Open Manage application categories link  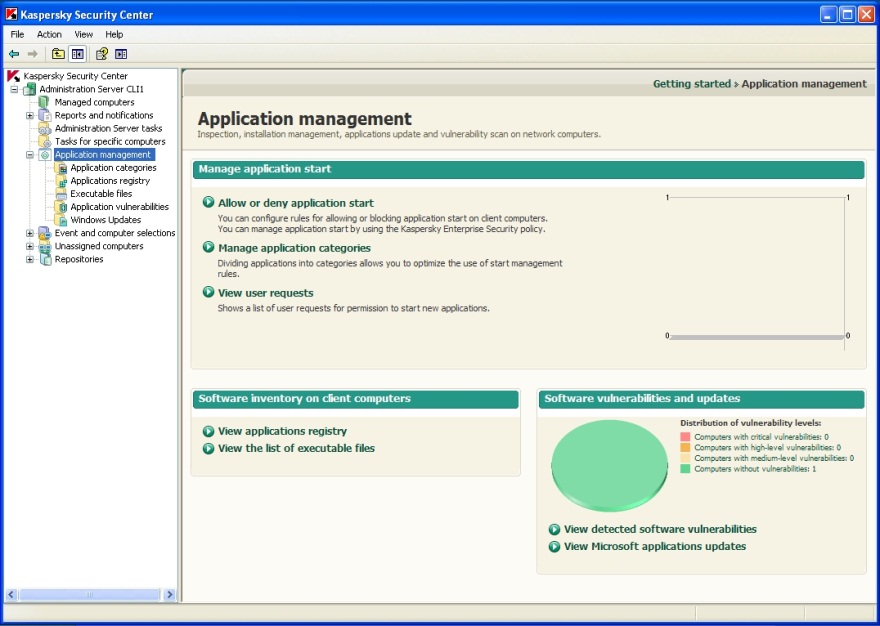(x=294, y=248)
